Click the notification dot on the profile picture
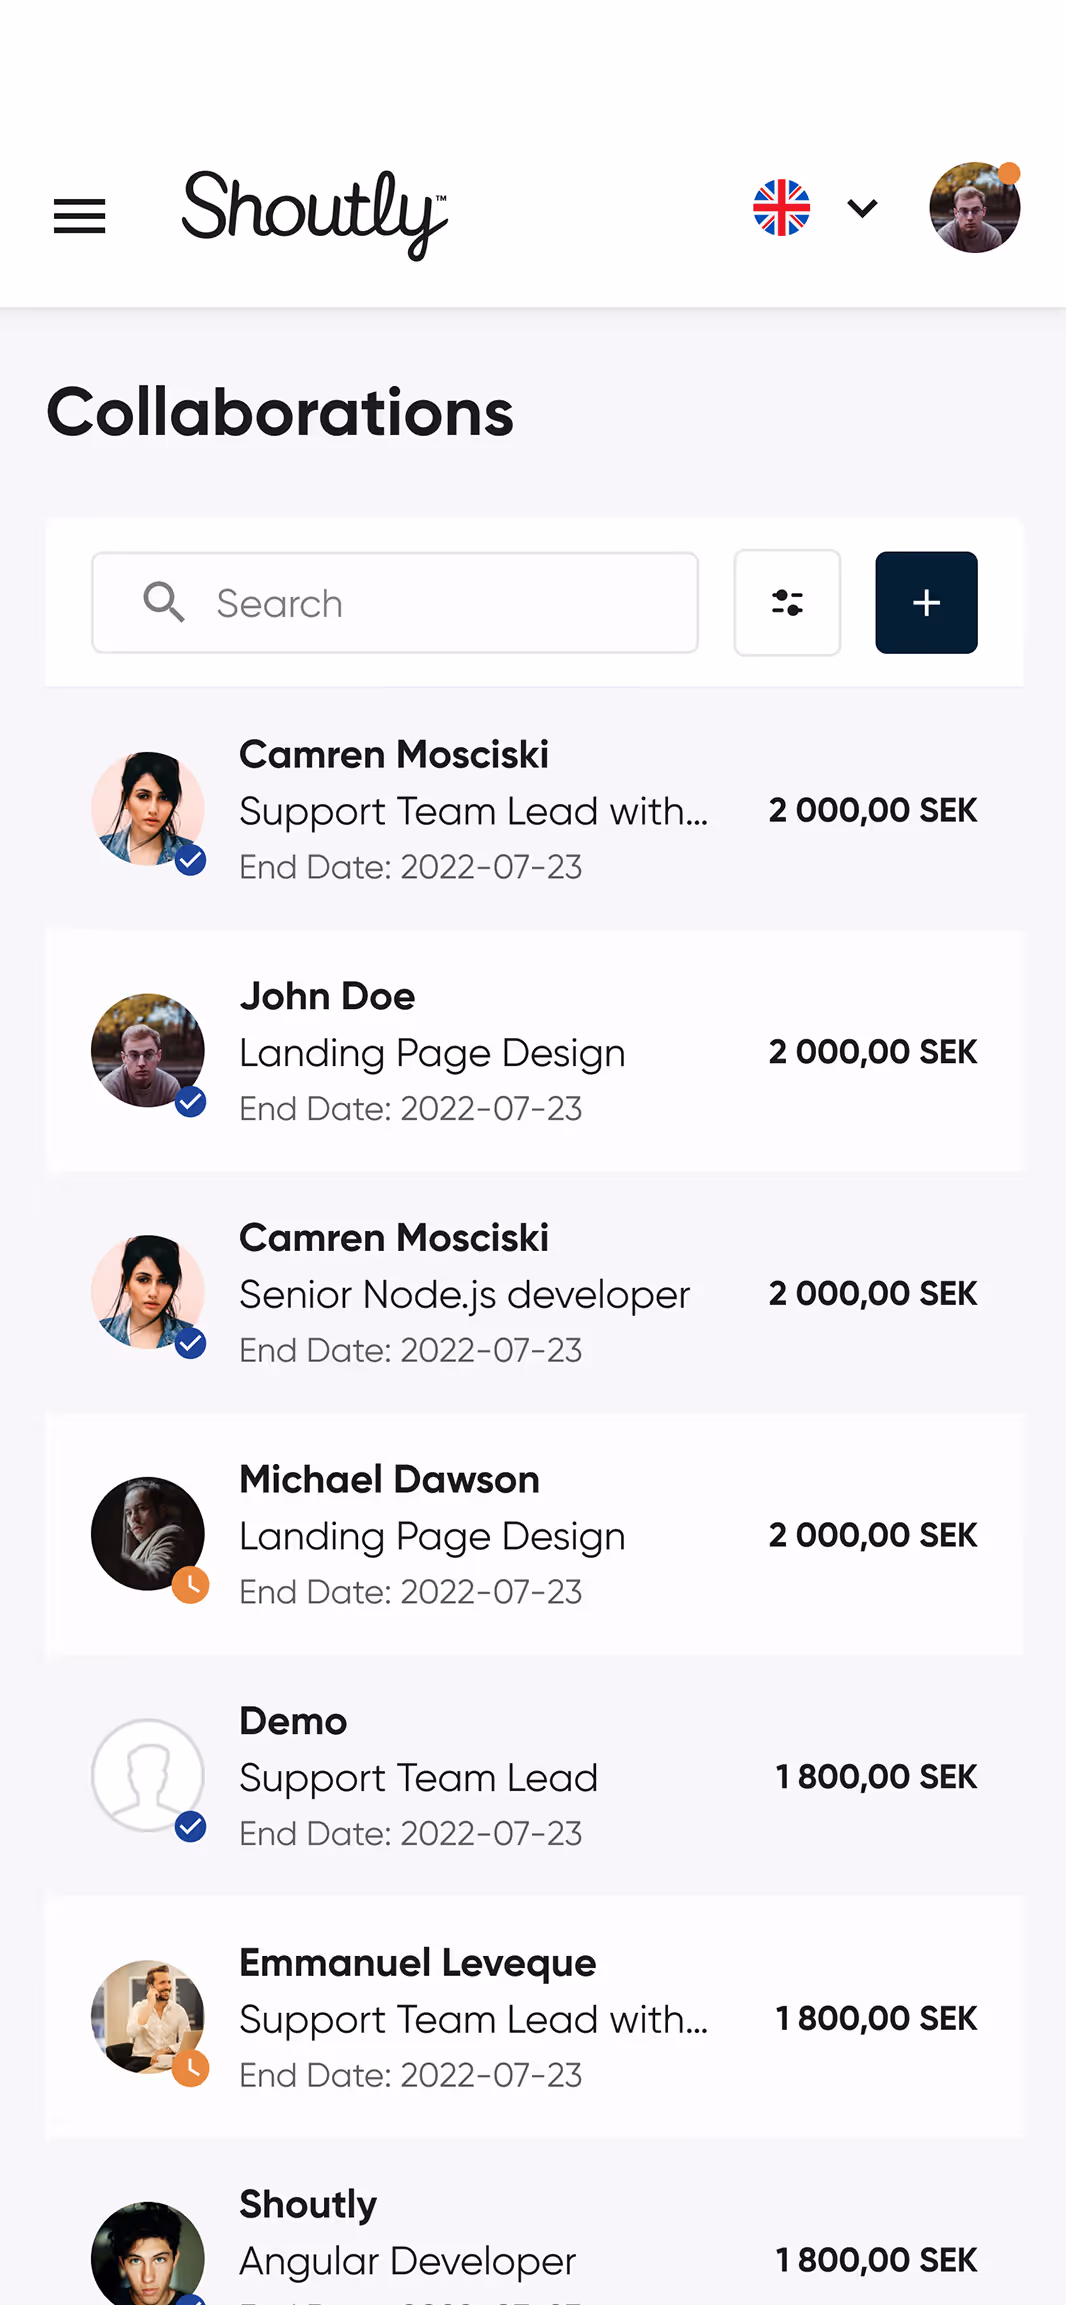1066x2305 pixels. (1010, 172)
